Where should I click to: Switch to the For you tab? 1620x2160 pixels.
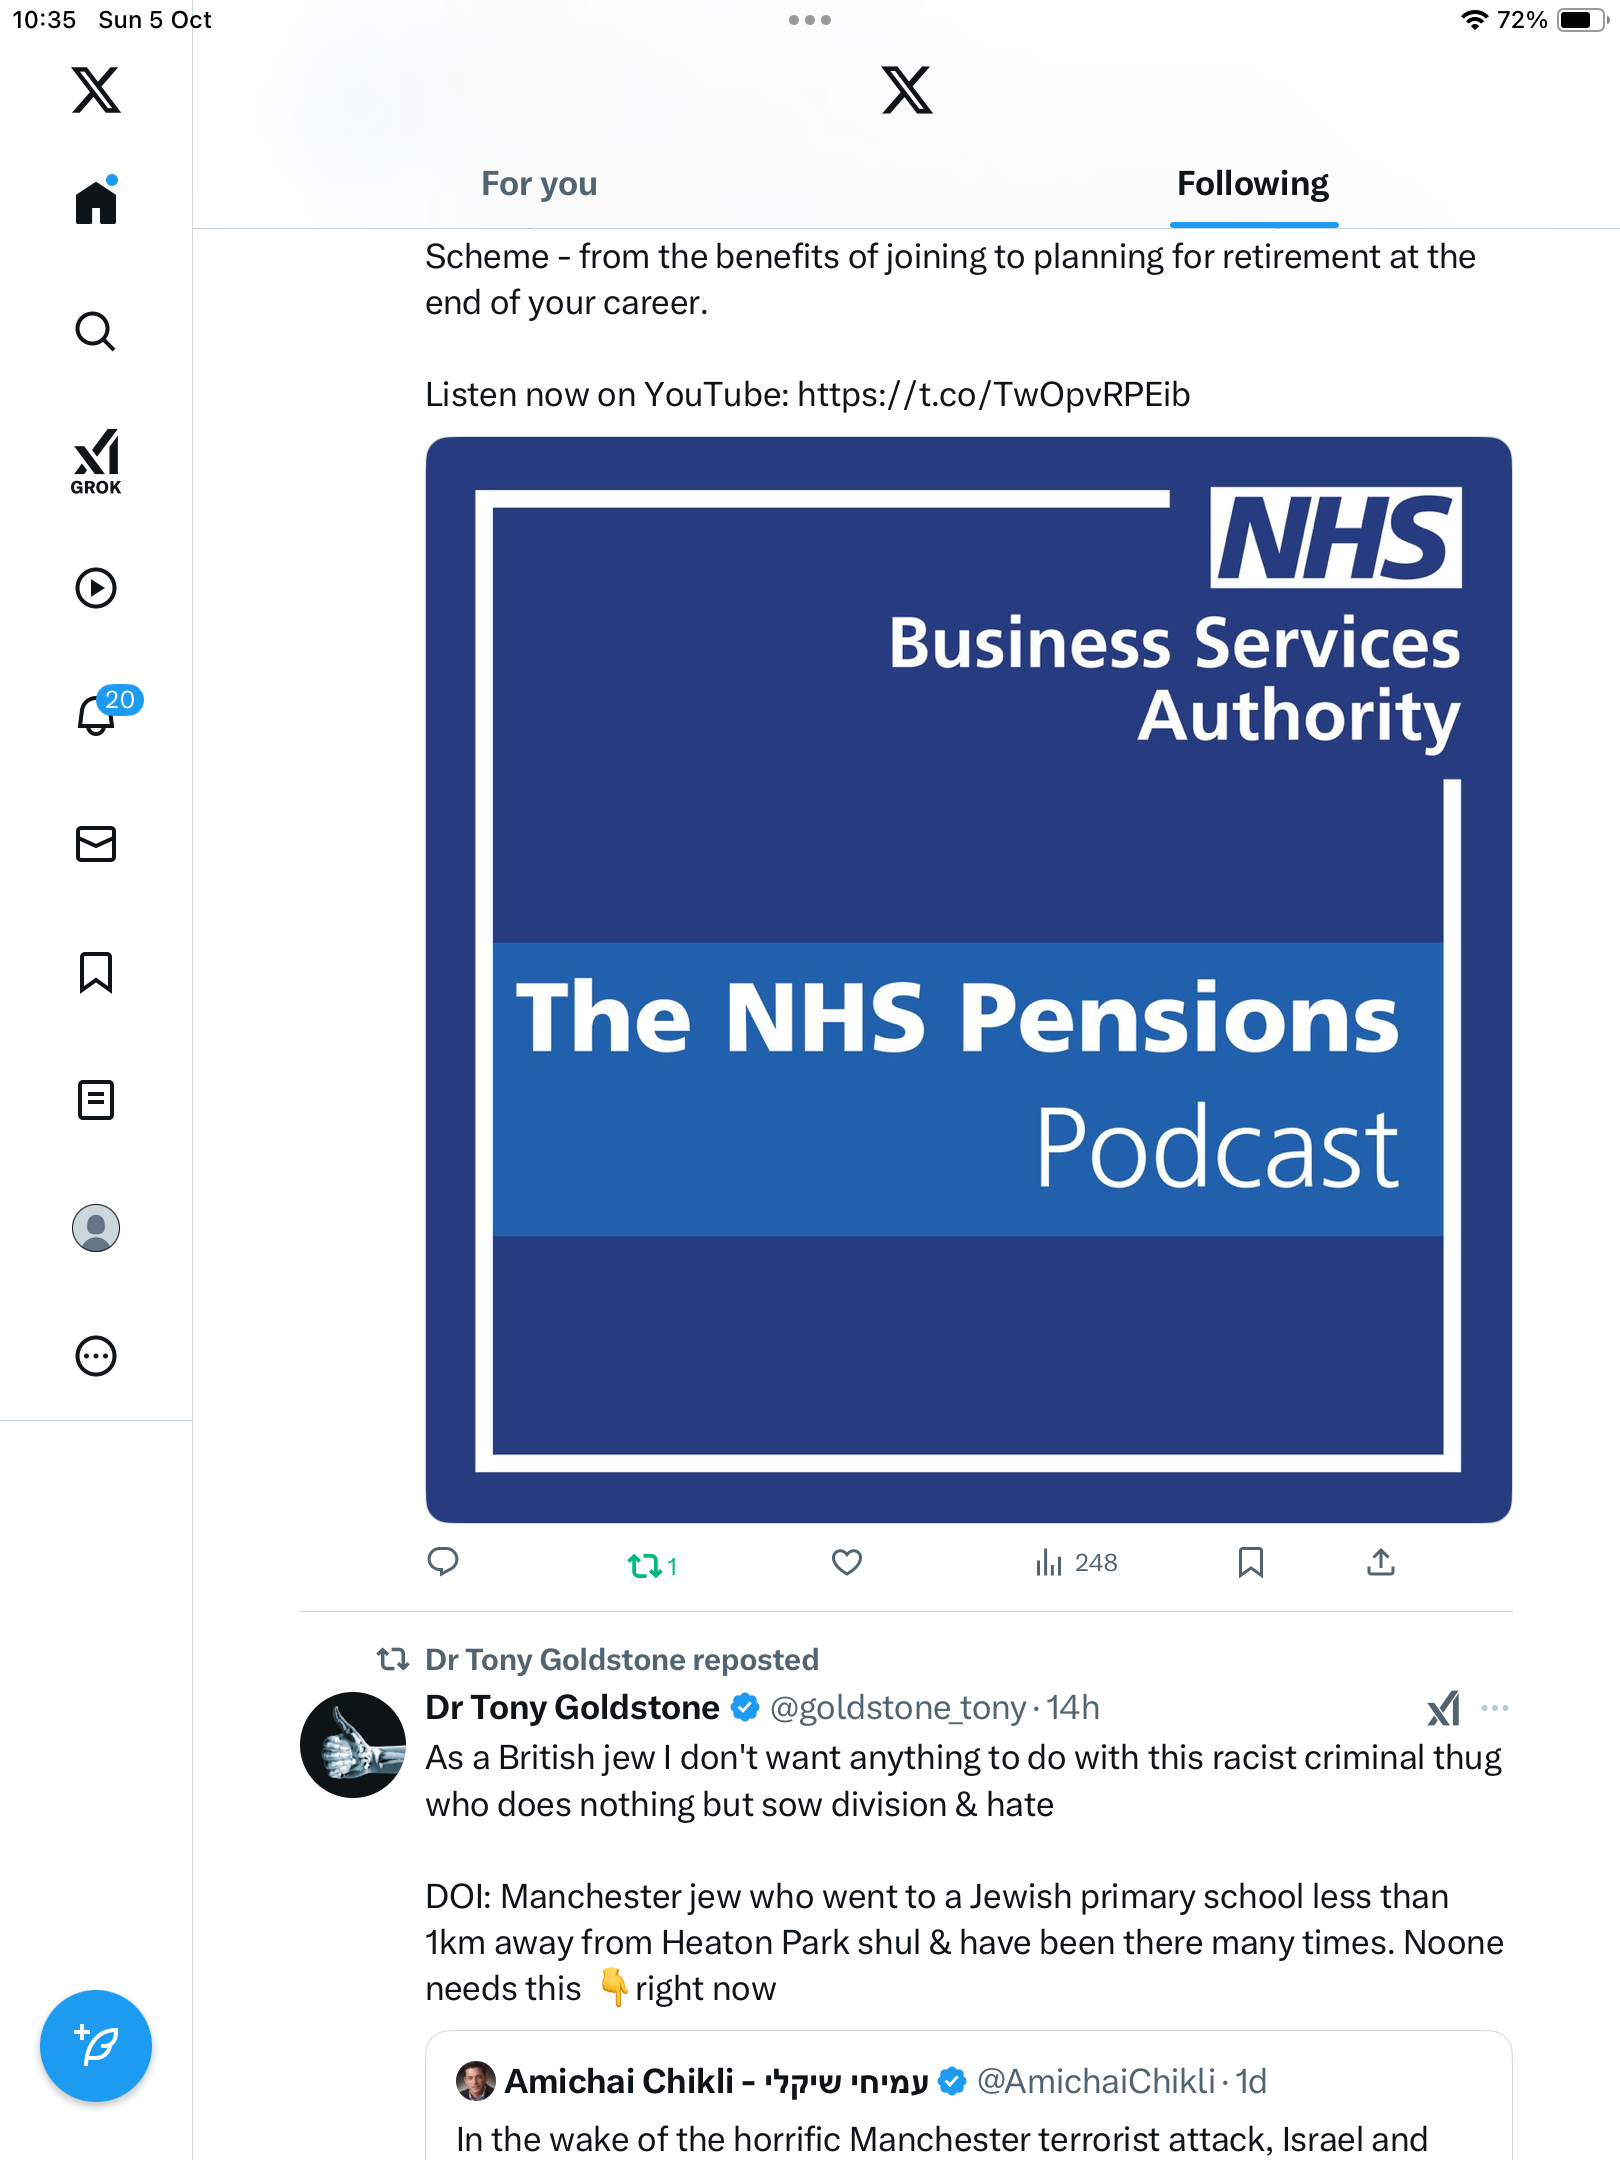539,184
